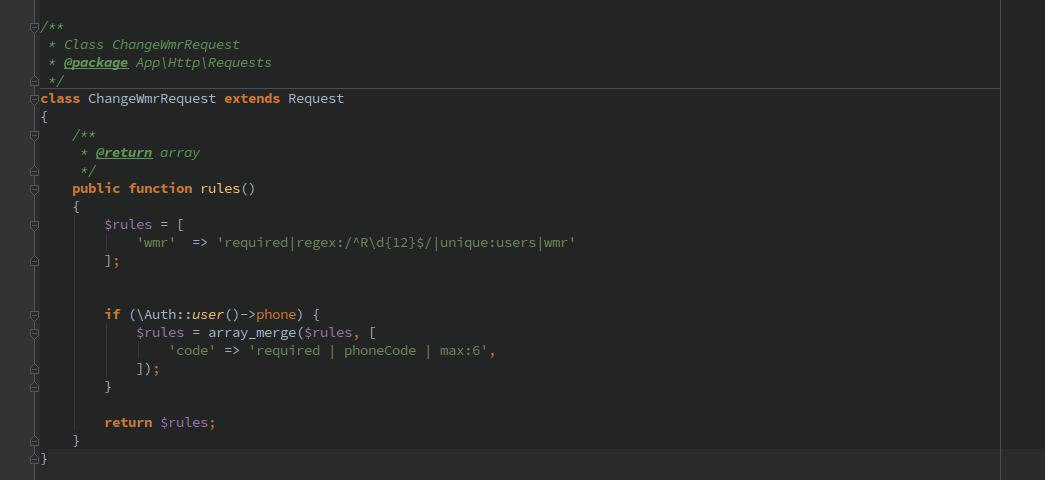
Task: Click the @return doc tag
Action: [x=124, y=152]
